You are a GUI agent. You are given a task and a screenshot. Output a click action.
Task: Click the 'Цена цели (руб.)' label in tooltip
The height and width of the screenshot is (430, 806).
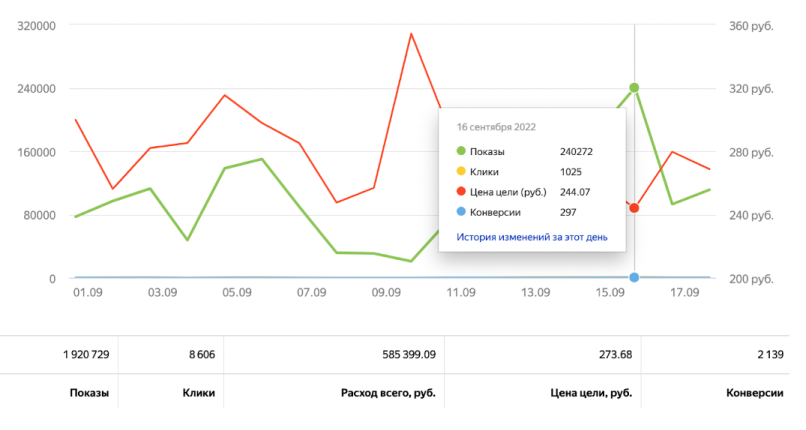508,192
